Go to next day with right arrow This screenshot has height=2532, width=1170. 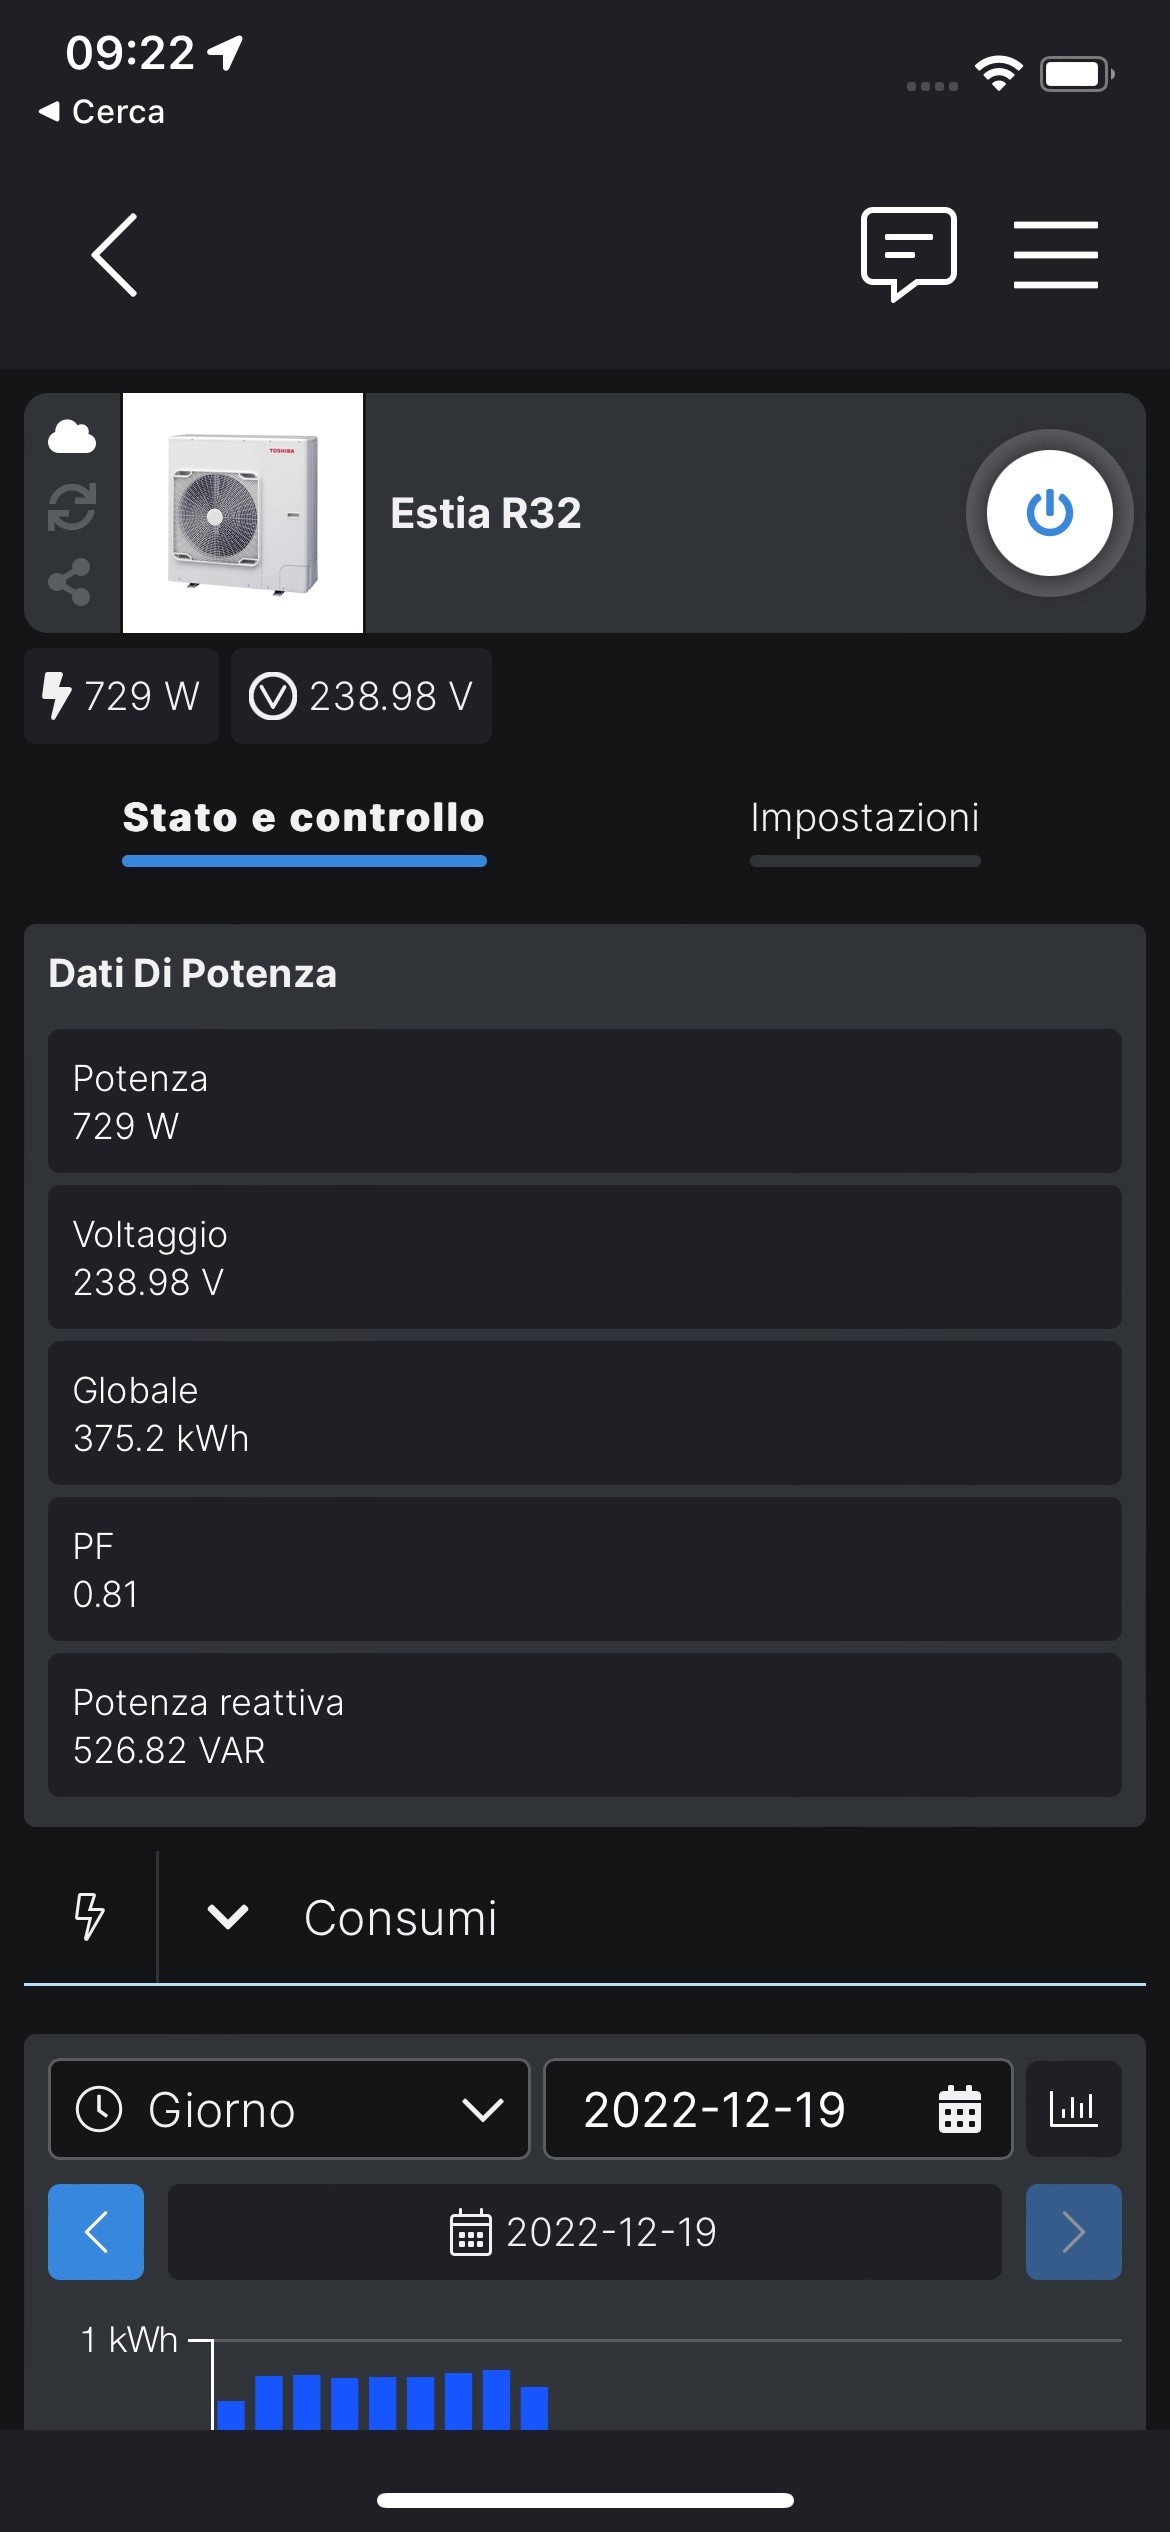click(1073, 2232)
